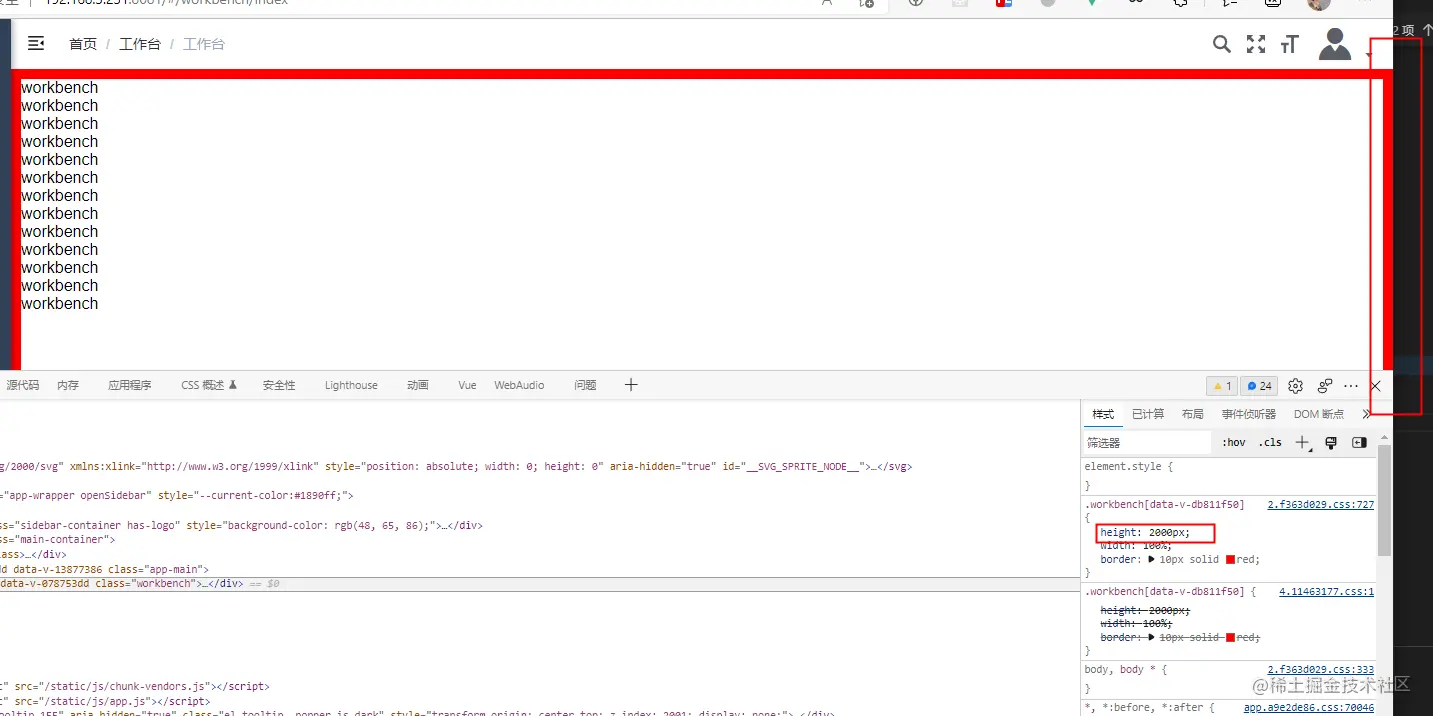This screenshot has width=1433, height=716.
Task: Select the 已计算 pane tab
Action: click(x=1148, y=414)
